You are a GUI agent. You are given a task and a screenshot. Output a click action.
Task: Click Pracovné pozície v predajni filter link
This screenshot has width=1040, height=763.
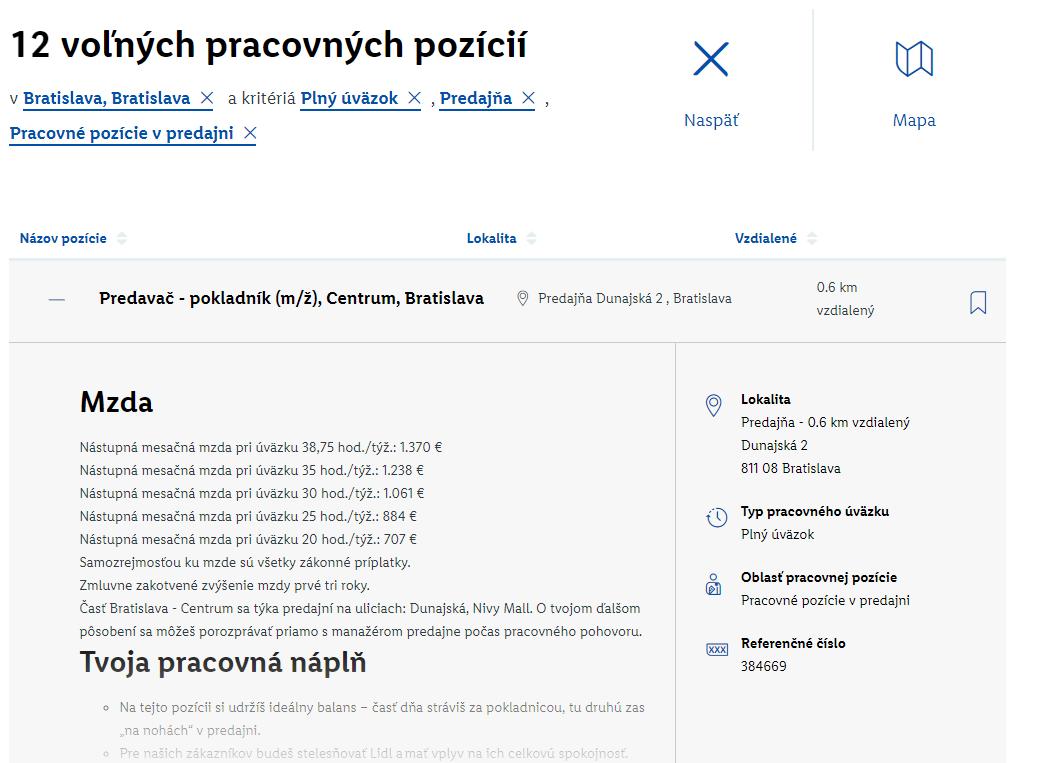coord(121,133)
